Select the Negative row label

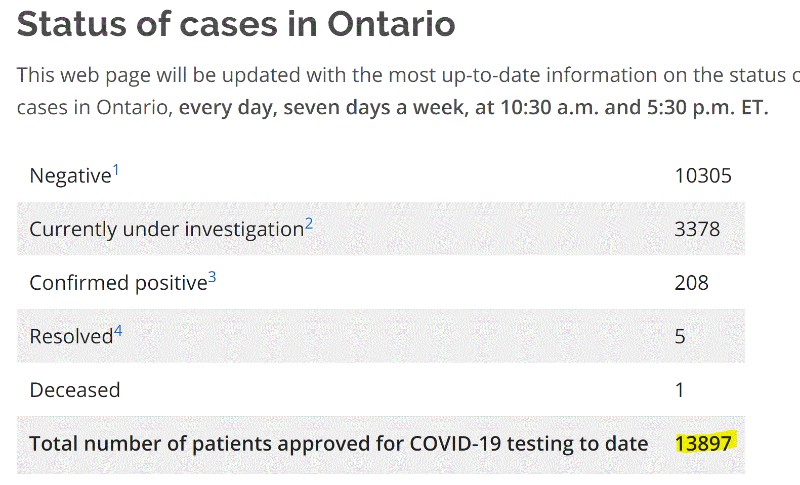(70, 176)
